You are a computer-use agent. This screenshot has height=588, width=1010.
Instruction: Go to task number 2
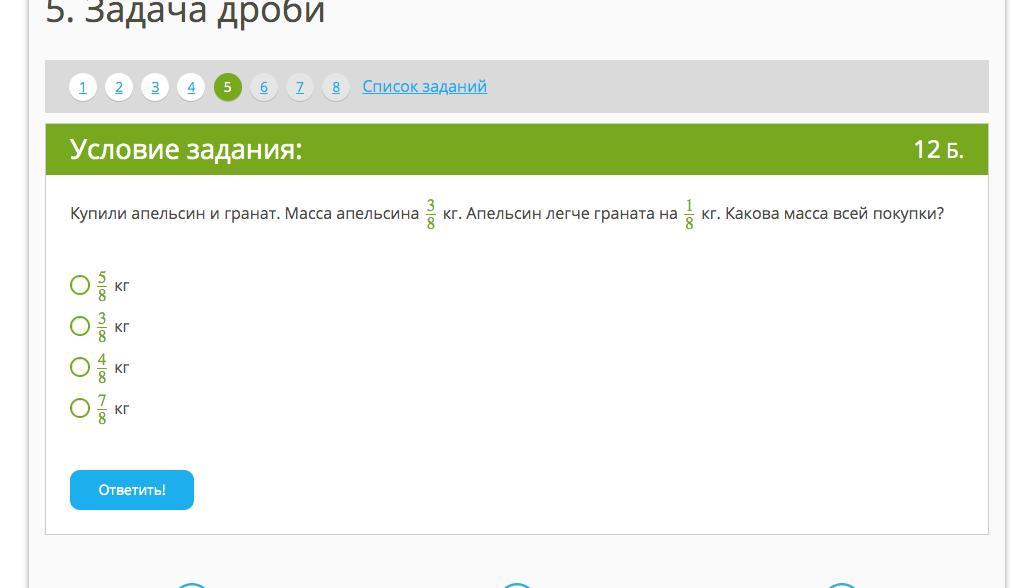[119, 88]
